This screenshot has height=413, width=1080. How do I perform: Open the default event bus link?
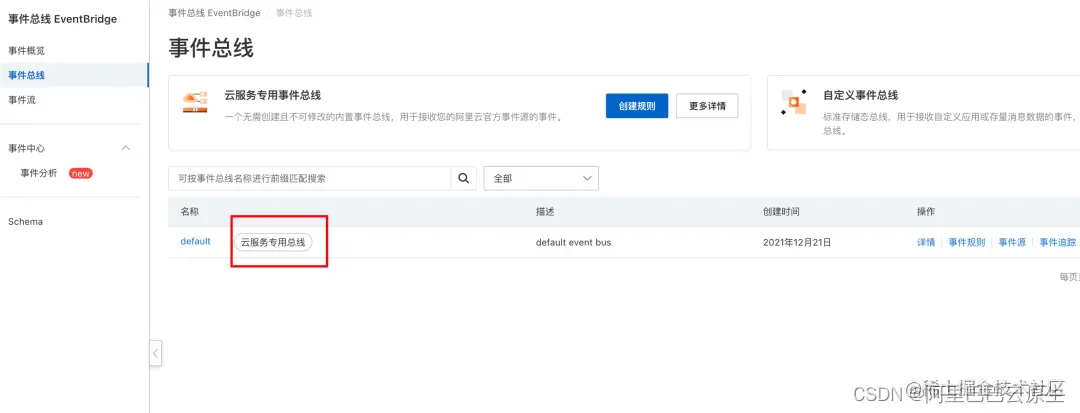tap(196, 242)
